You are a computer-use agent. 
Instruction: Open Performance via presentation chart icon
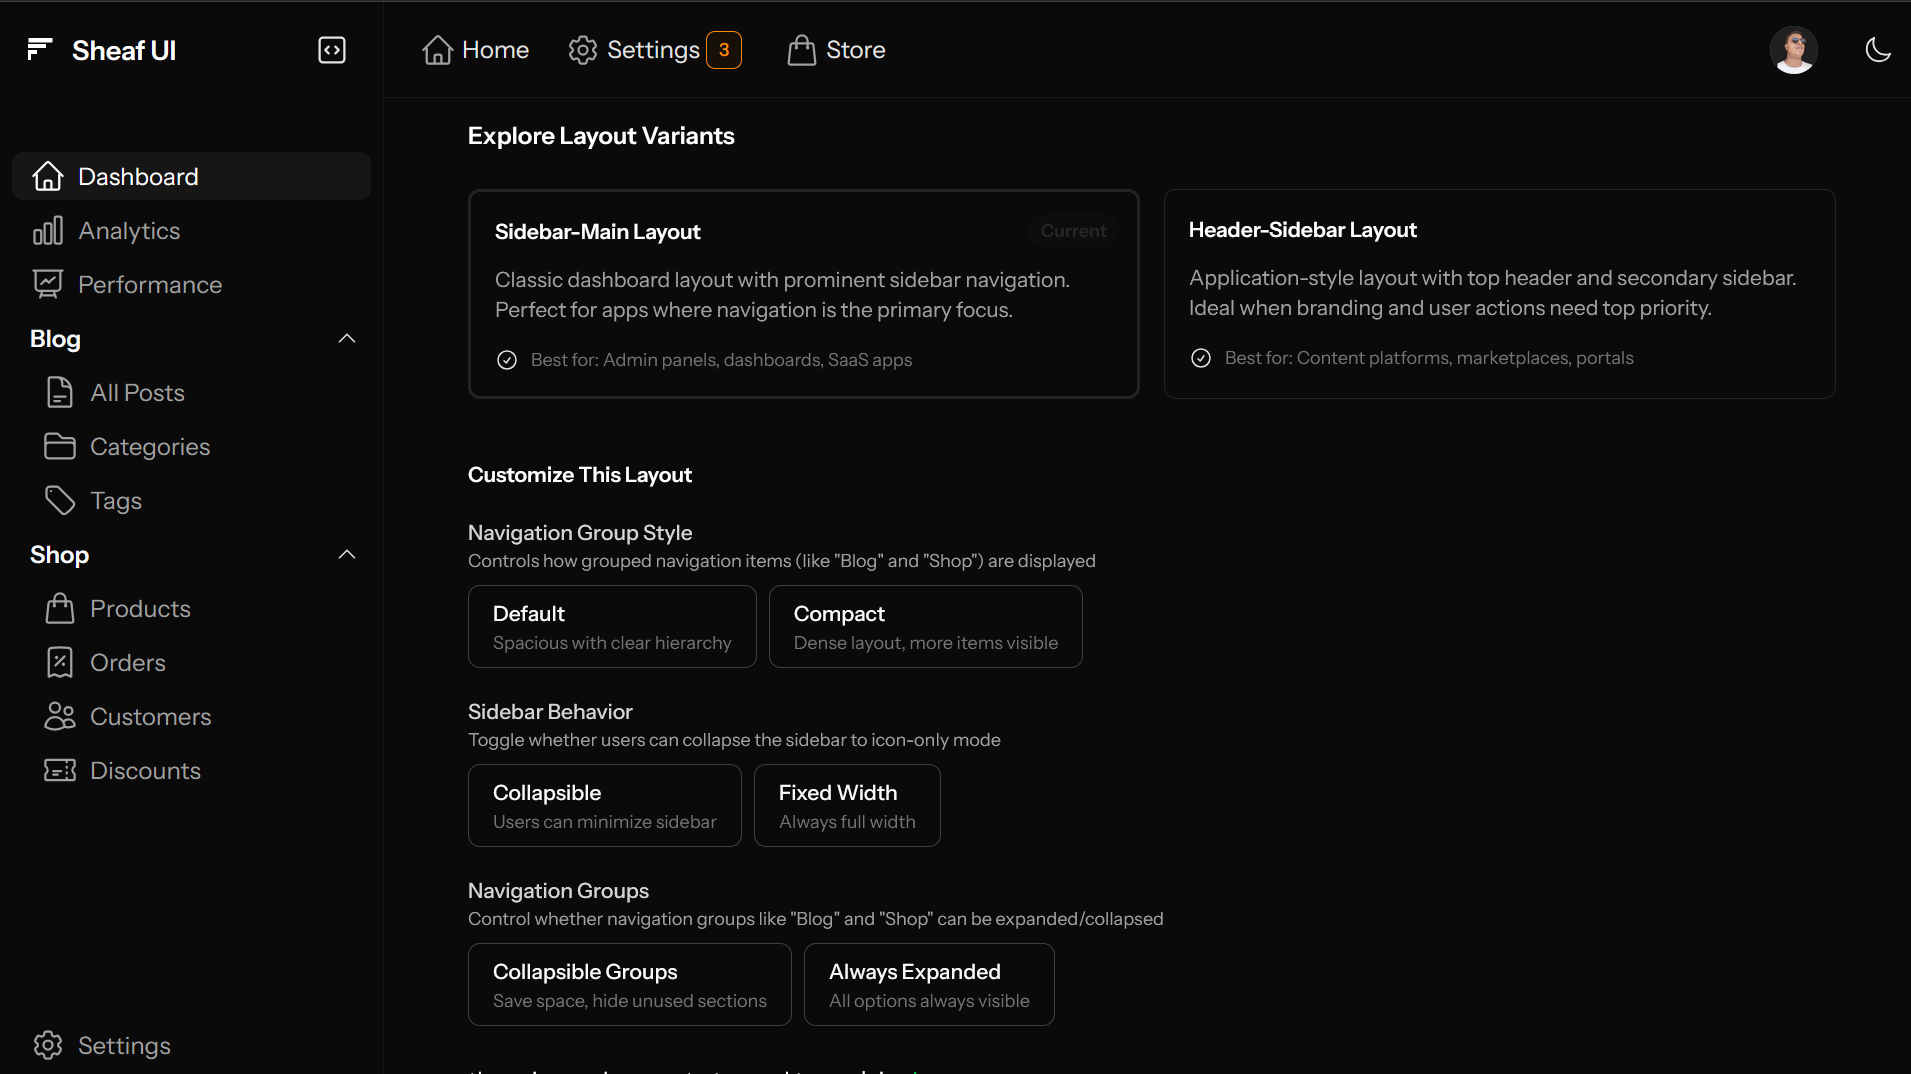pyautogui.click(x=48, y=285)
